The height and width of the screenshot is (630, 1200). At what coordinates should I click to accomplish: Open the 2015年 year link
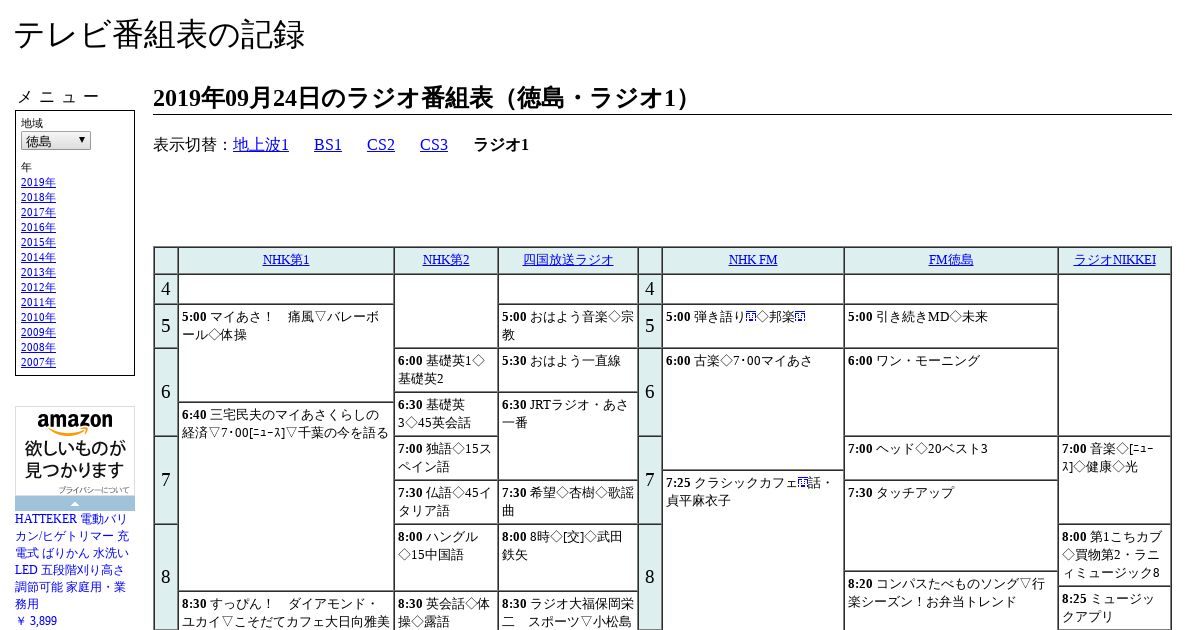pyautogui.click(x=38, y=242)
